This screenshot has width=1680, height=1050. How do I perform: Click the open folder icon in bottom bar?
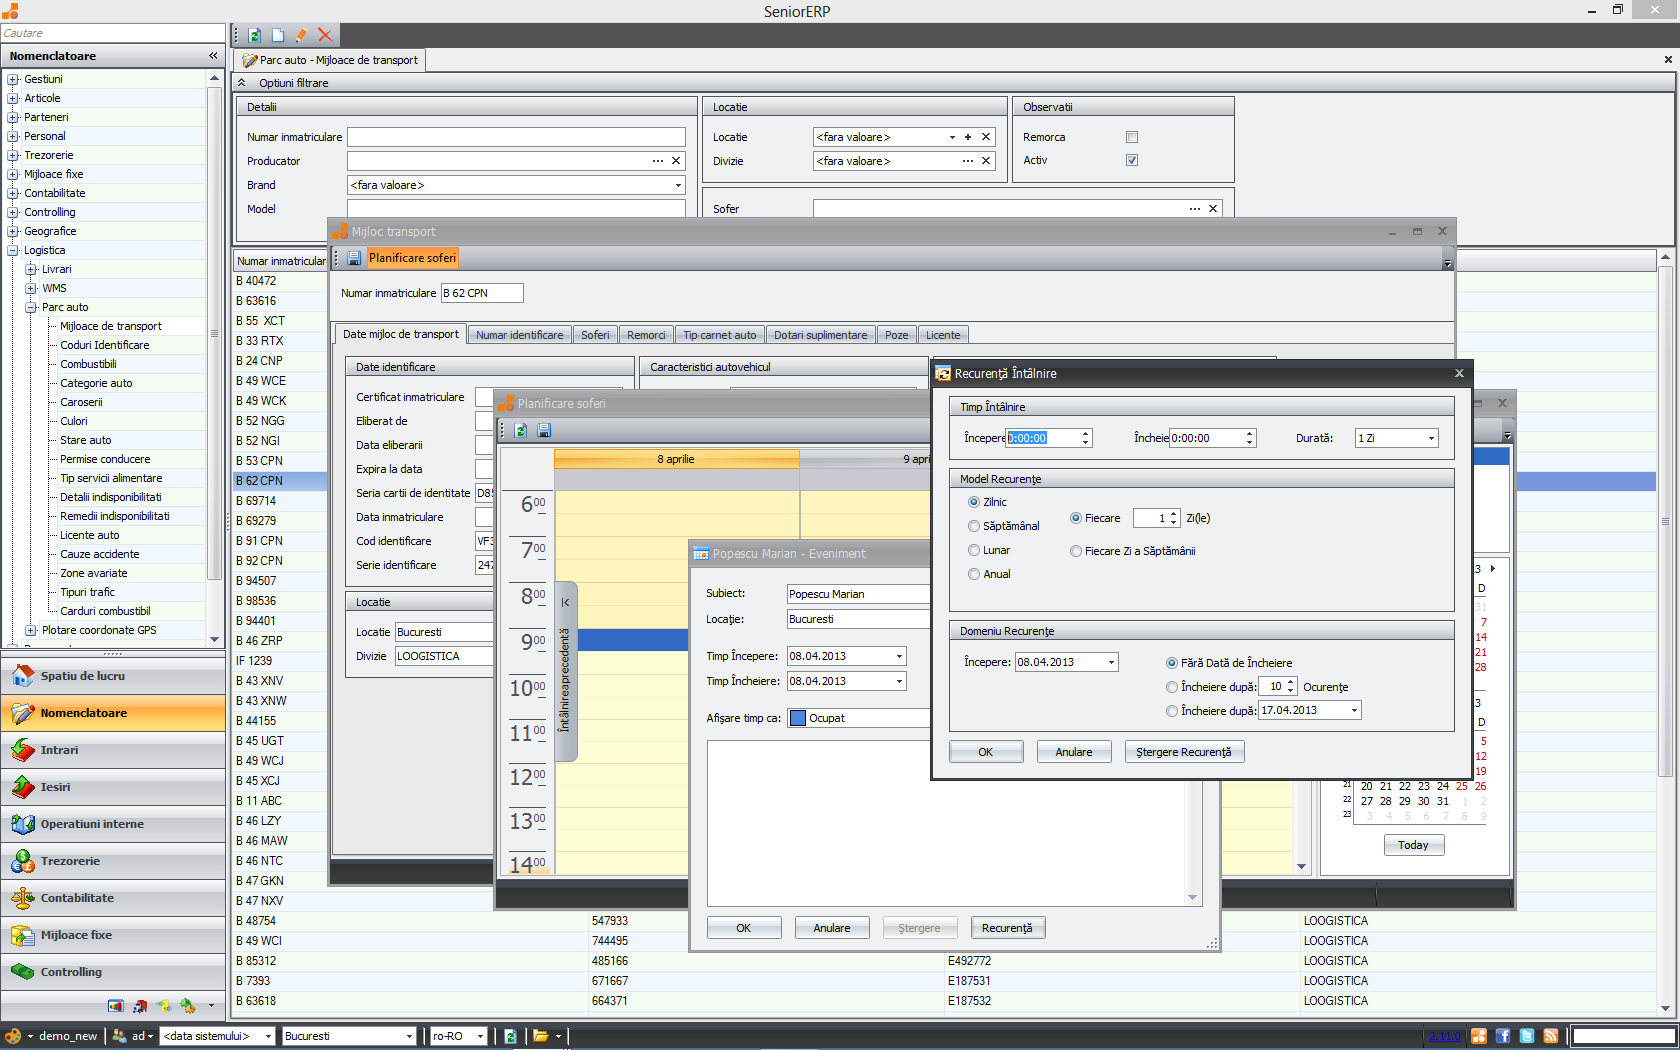click(x=541, y=1036)
